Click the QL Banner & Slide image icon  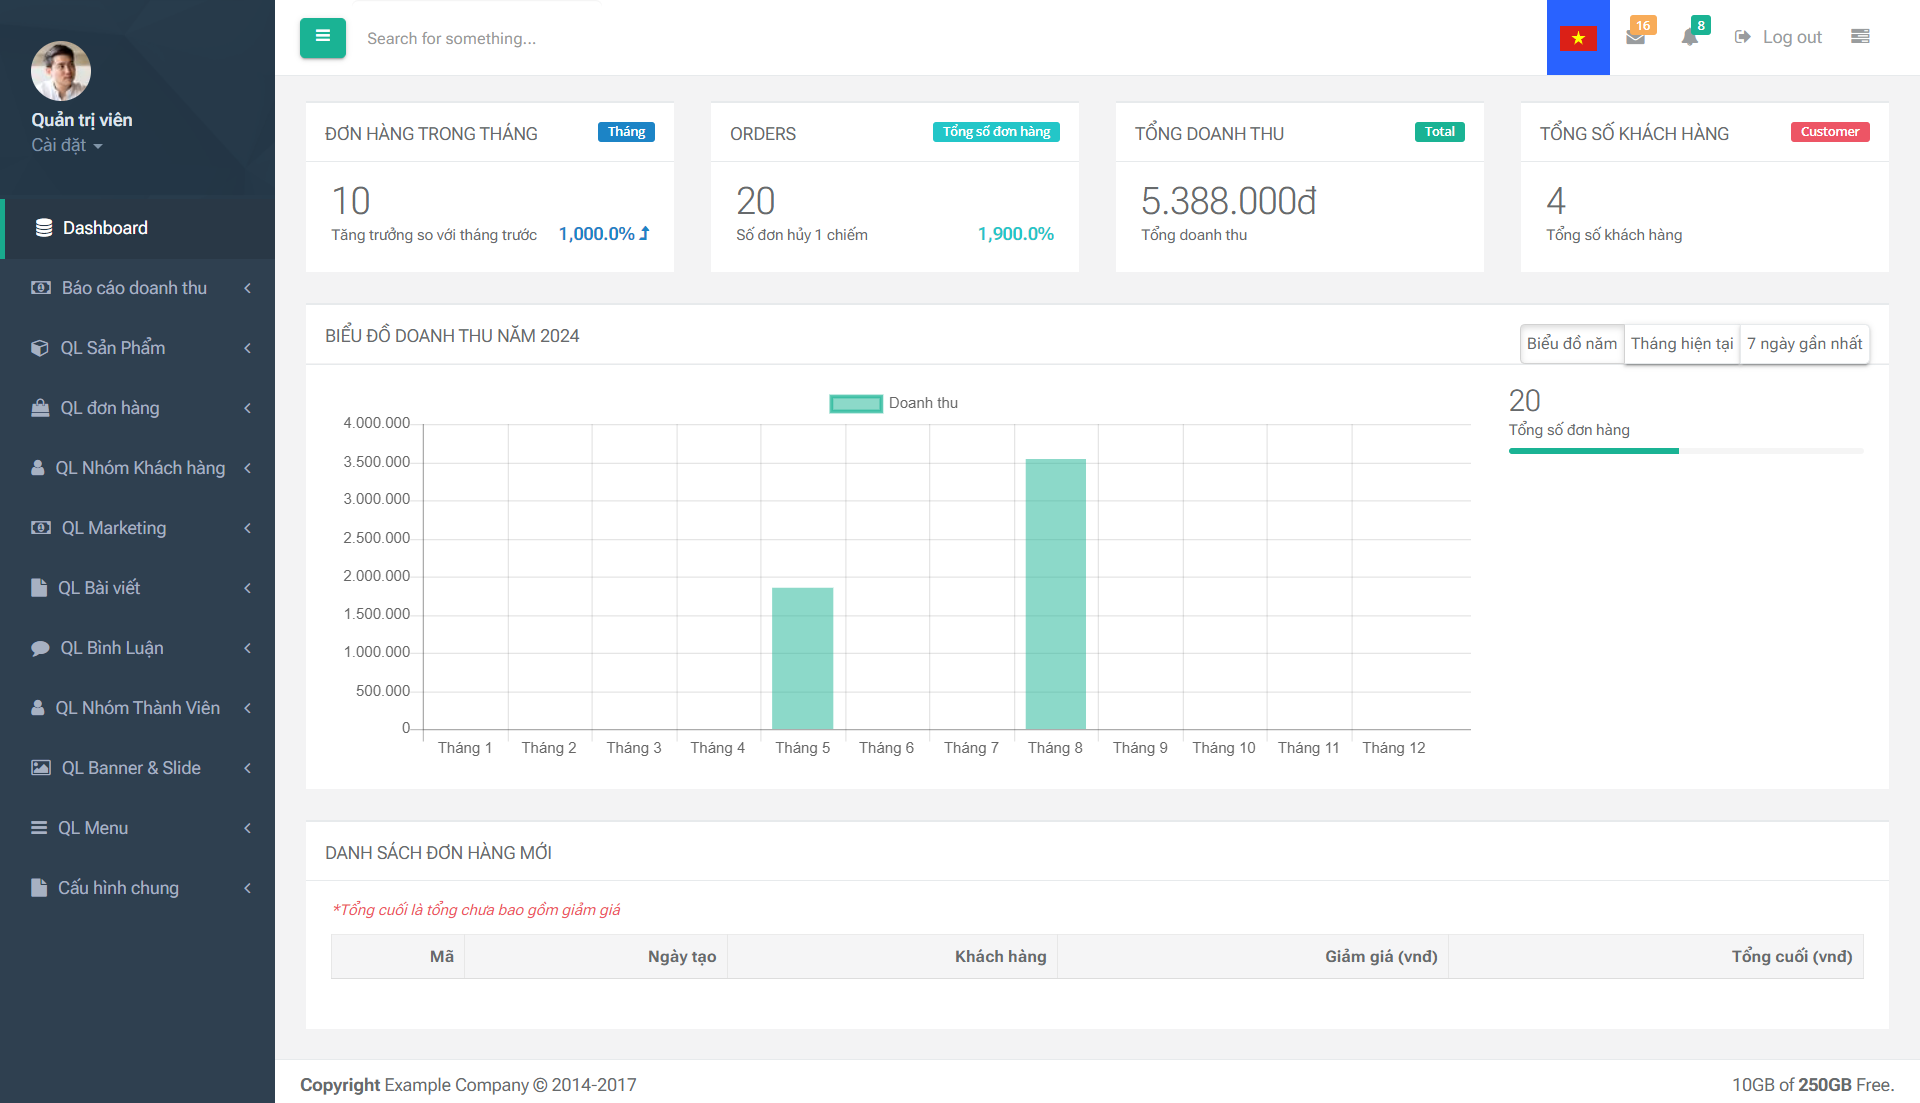click(x=41, y=768)
